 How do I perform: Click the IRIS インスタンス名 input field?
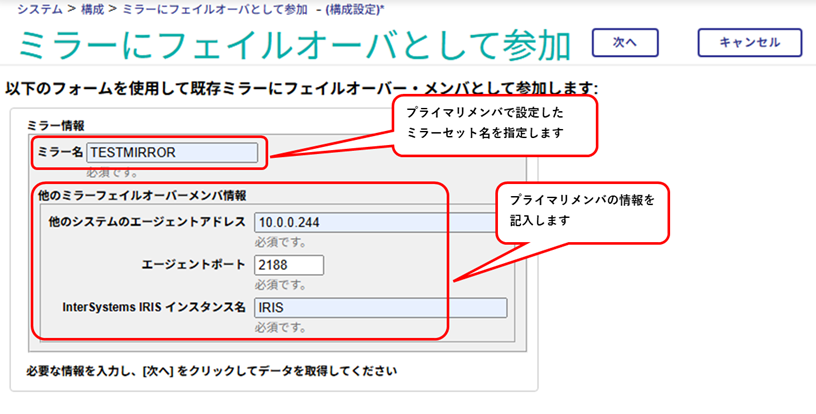coord(380,308)
